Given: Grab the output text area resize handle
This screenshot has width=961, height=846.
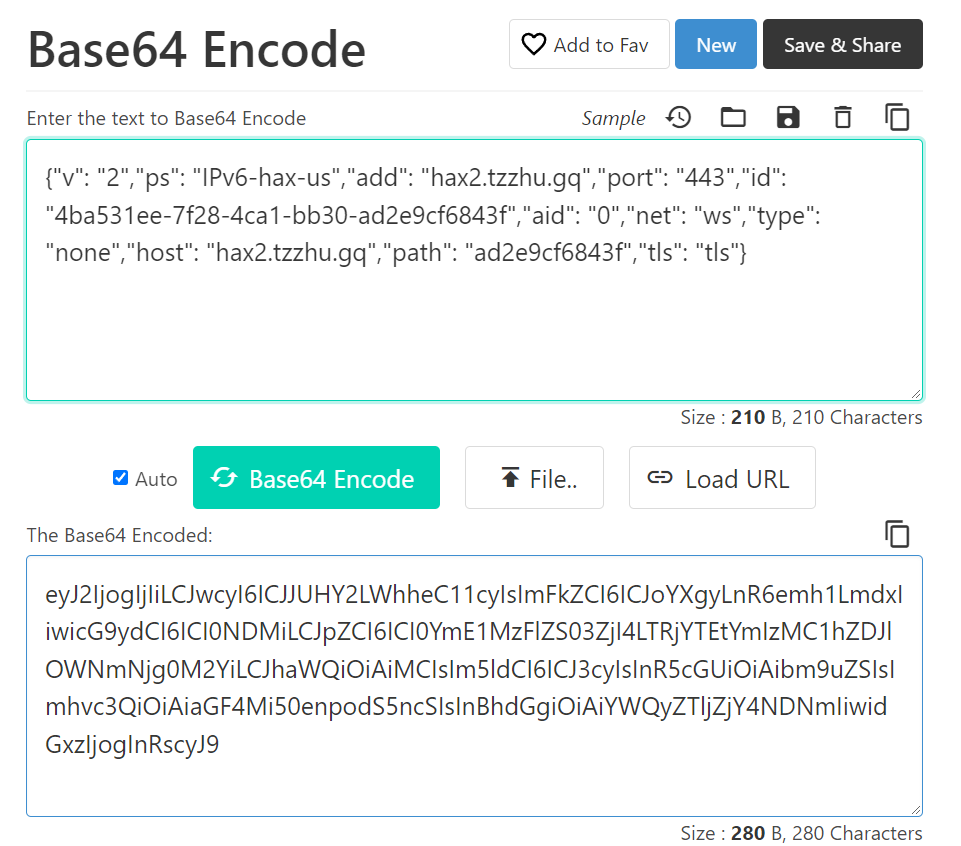Looking at the screenshot, I should [916, 810].
